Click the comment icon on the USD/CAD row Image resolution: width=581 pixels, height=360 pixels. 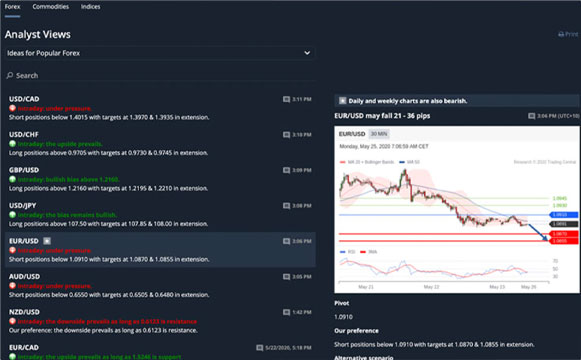(286, 99)
